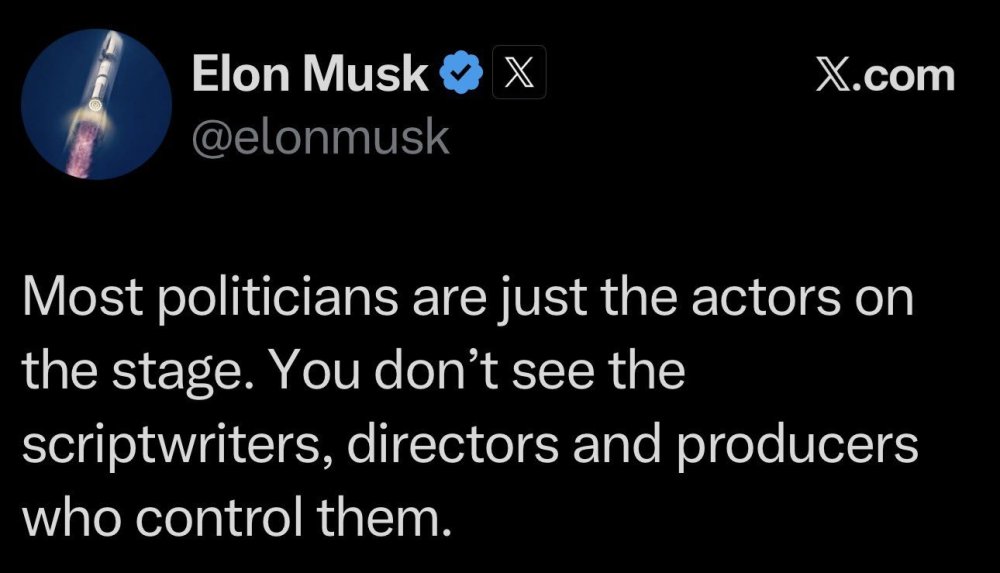Click the word "who" in last line
The image size is (1000, 573).
[x=62, y=518]
